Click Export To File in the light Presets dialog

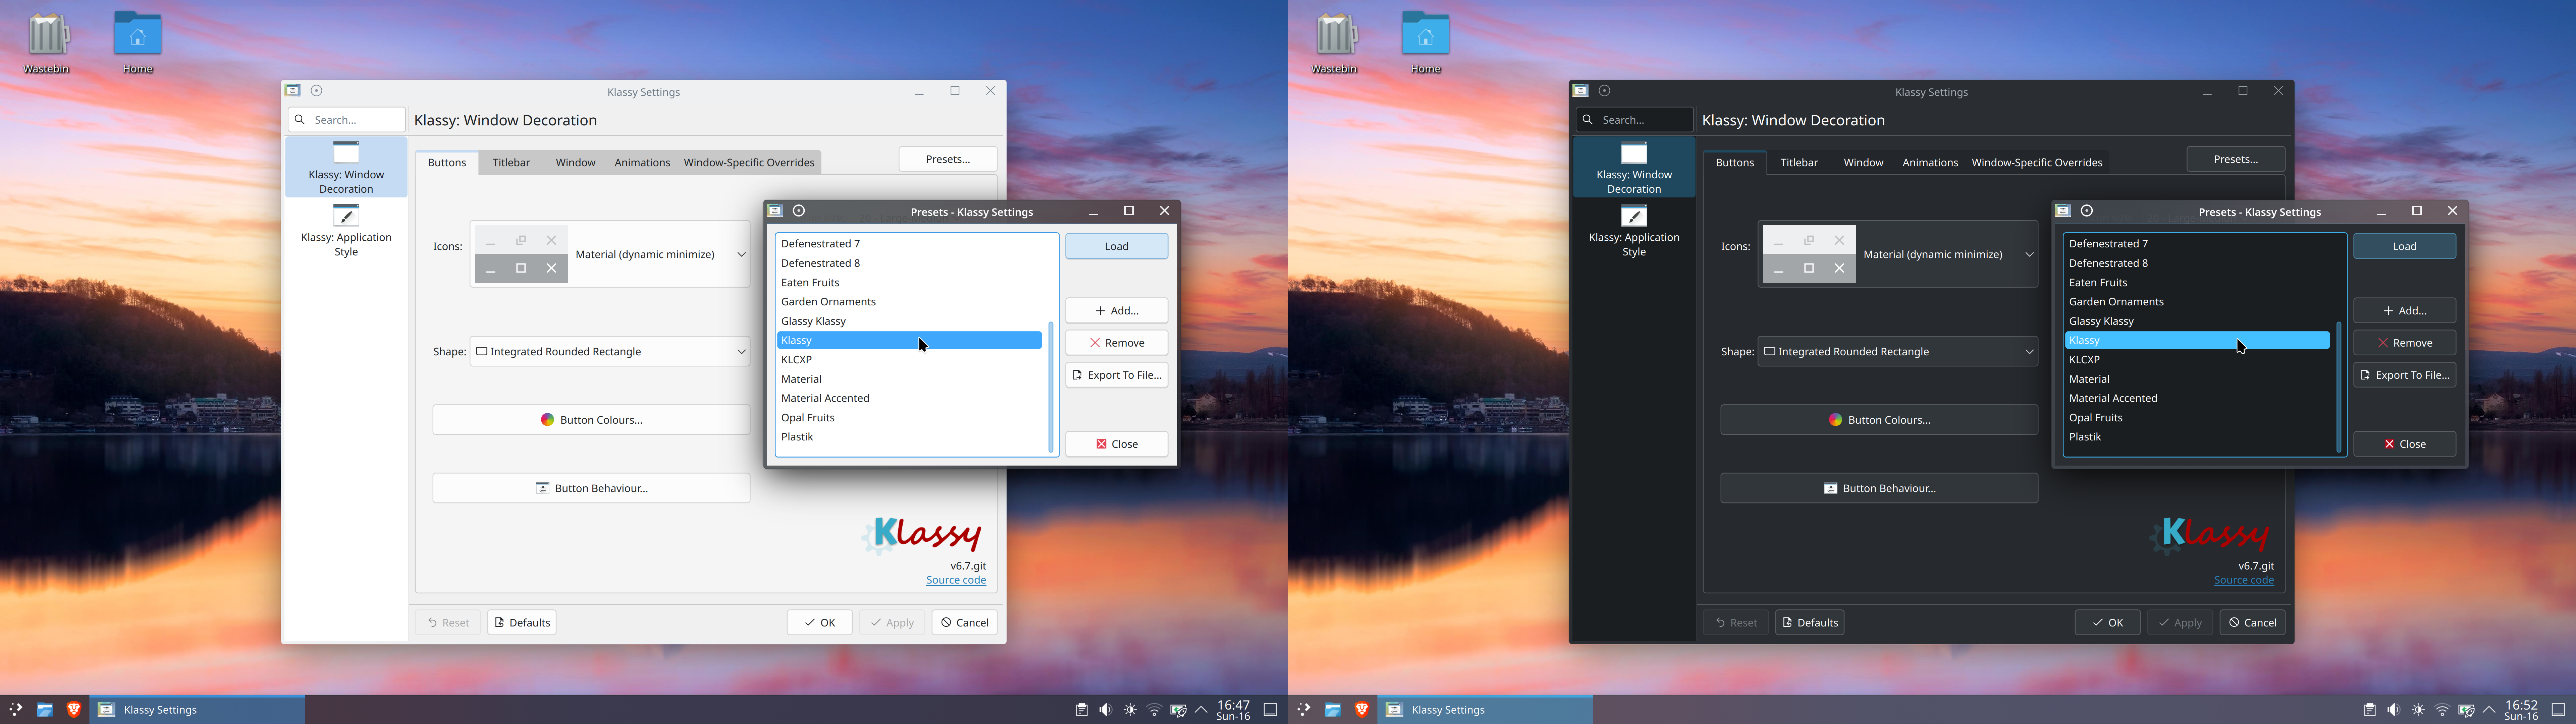(x=1117, y=375)
